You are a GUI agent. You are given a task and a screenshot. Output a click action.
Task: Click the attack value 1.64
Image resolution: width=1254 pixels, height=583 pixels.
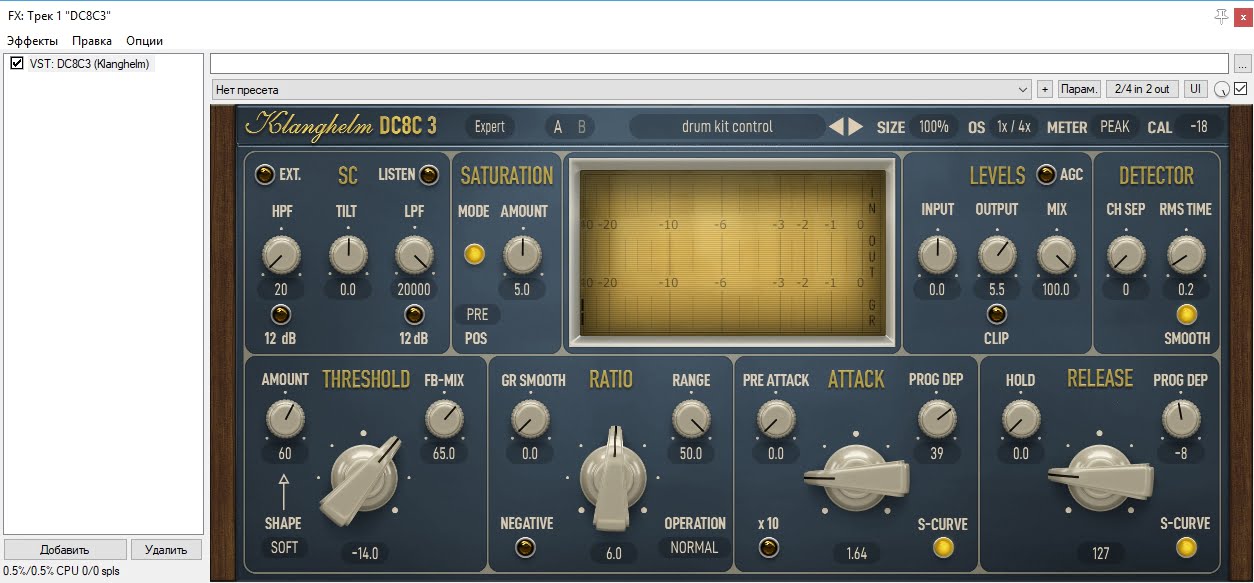(857, 553)
